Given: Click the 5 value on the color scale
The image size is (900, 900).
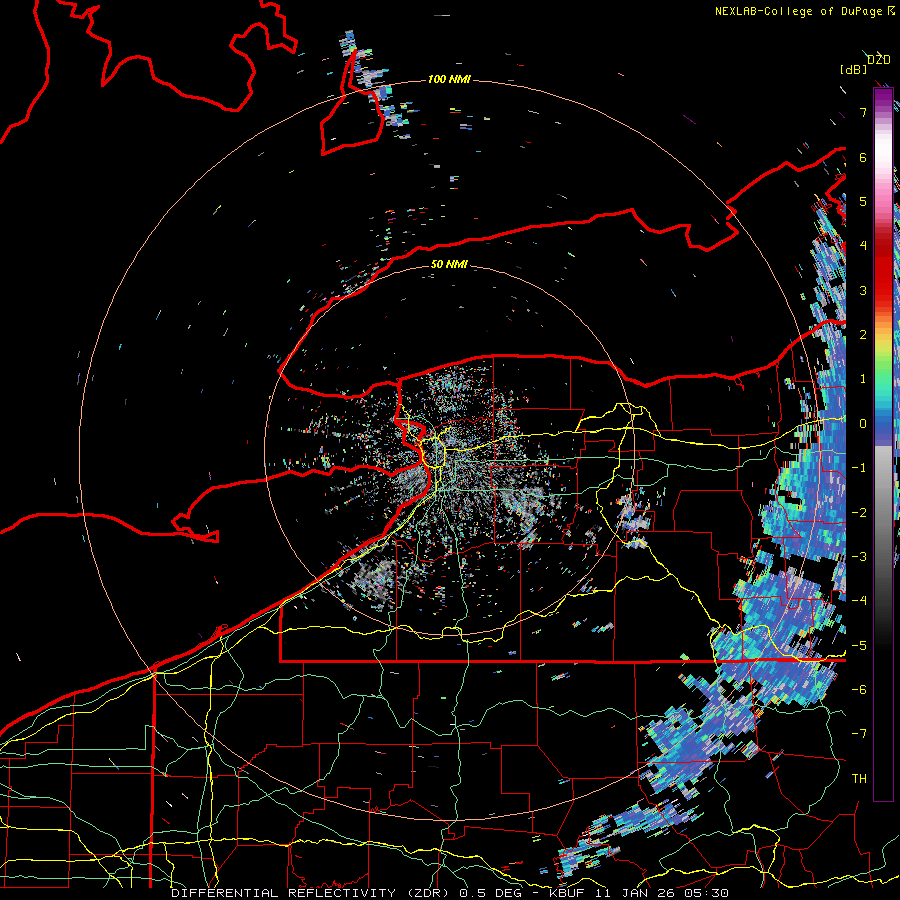Looking at the screenshot, I should [x=863, y=201].
